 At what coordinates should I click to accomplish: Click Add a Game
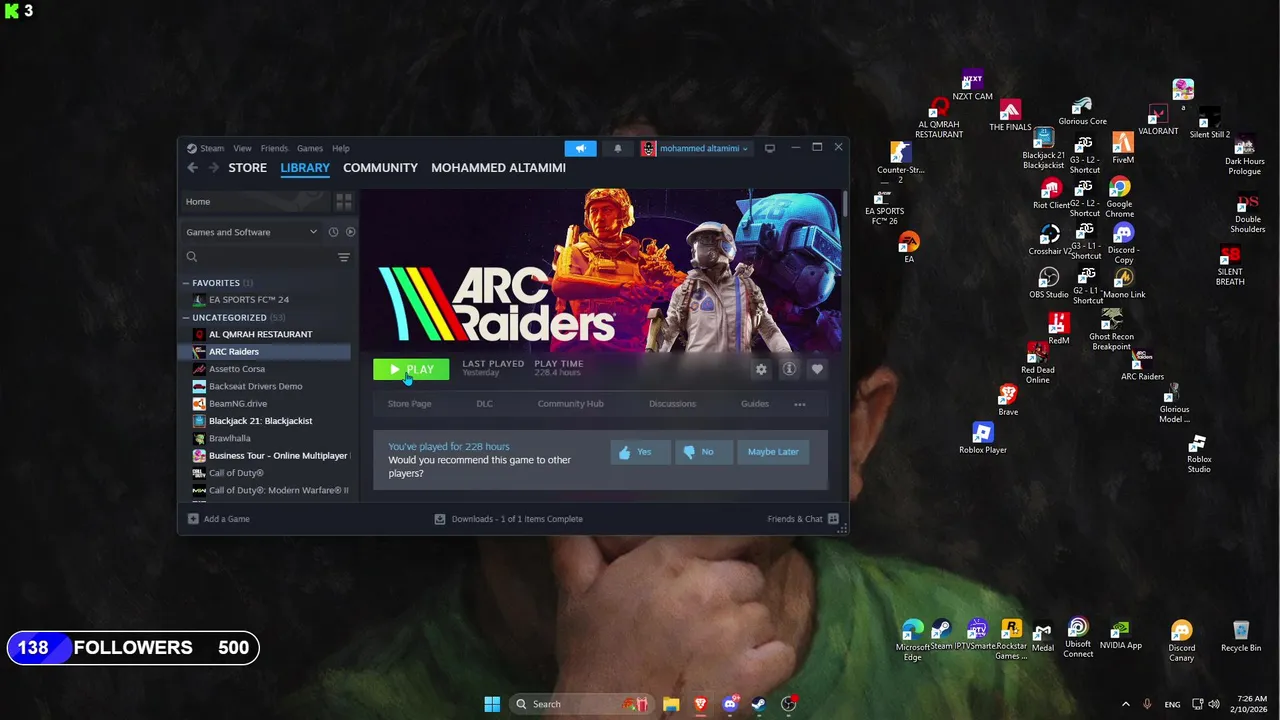(219, 519)
